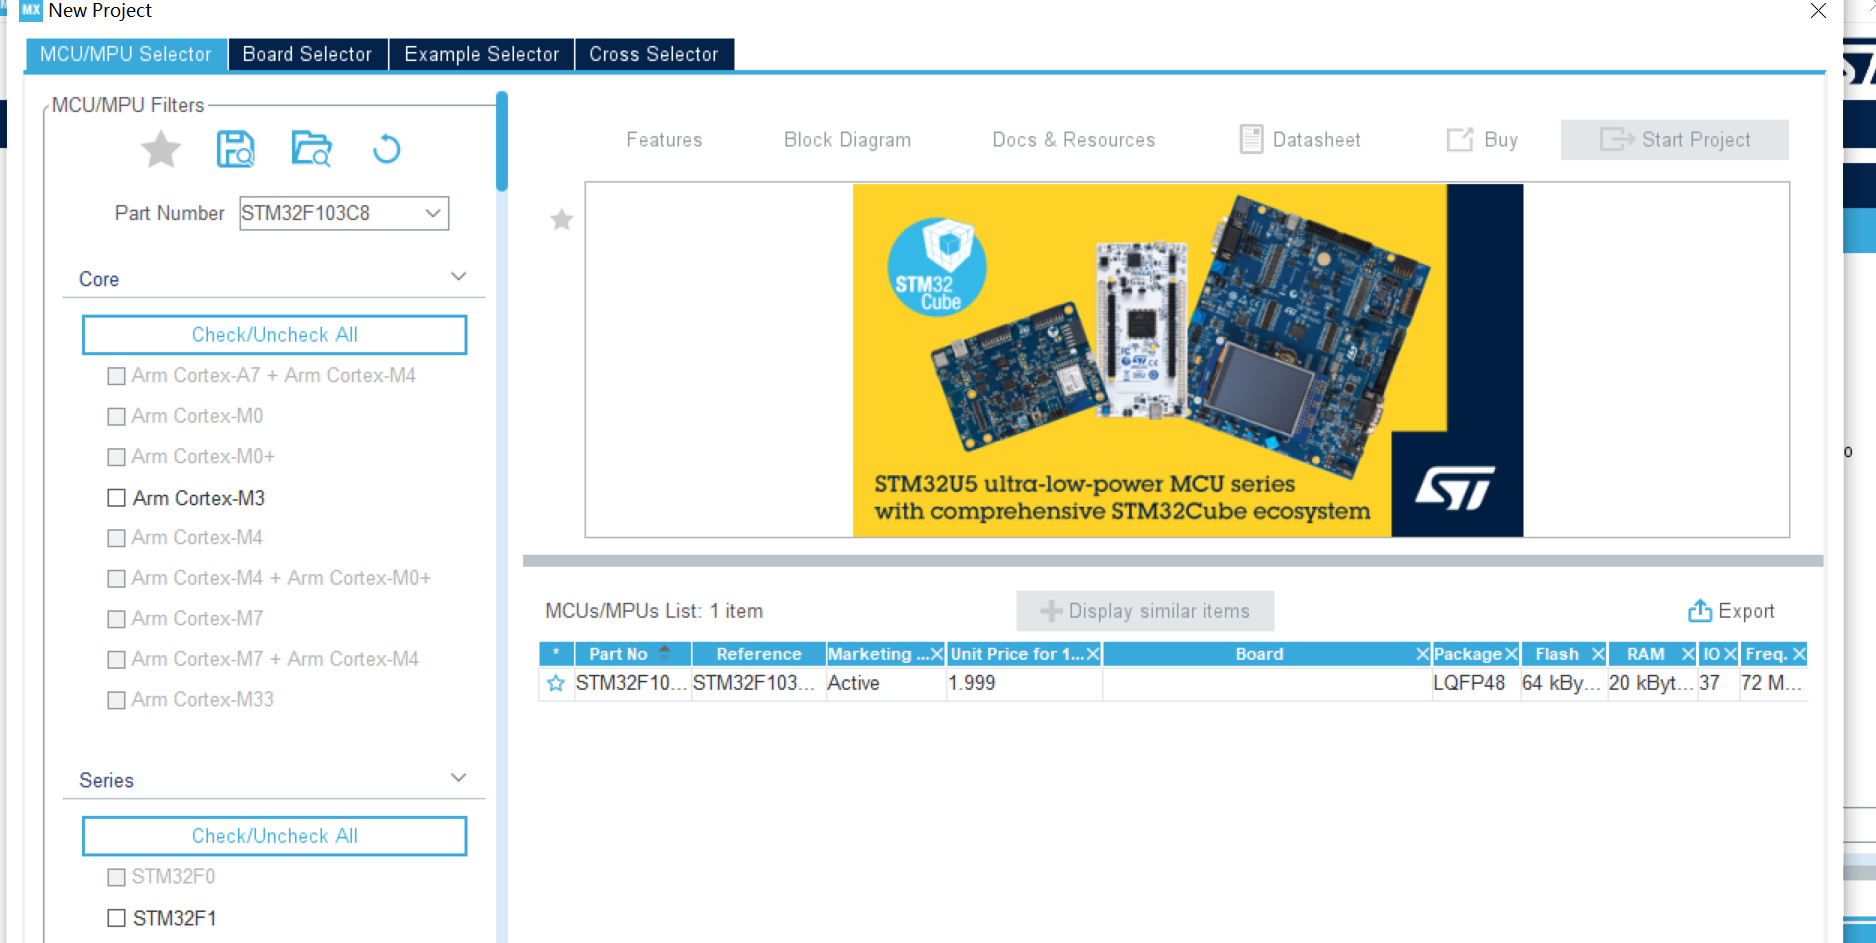Image resolution: width=1876 pixels, height=943 pixels.
Task: Open the Cross Selector tab
Action: [x=654, y=54]
